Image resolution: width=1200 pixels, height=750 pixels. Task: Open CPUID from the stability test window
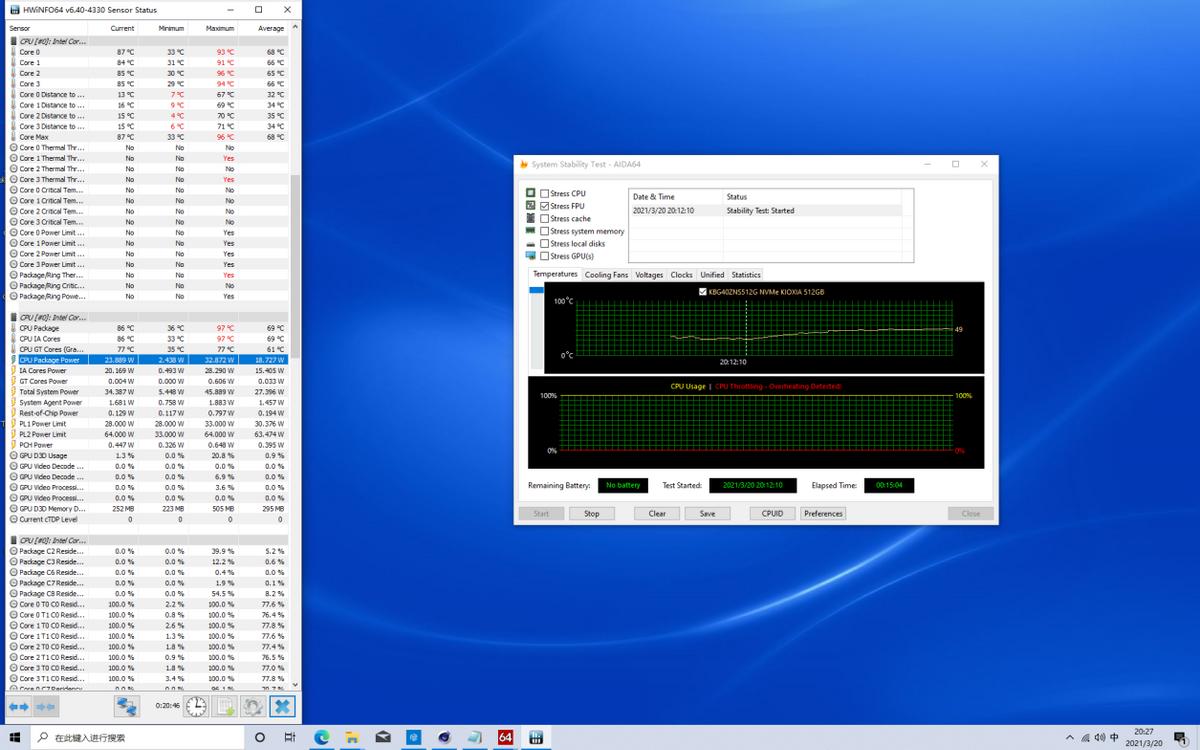[771, 513]
